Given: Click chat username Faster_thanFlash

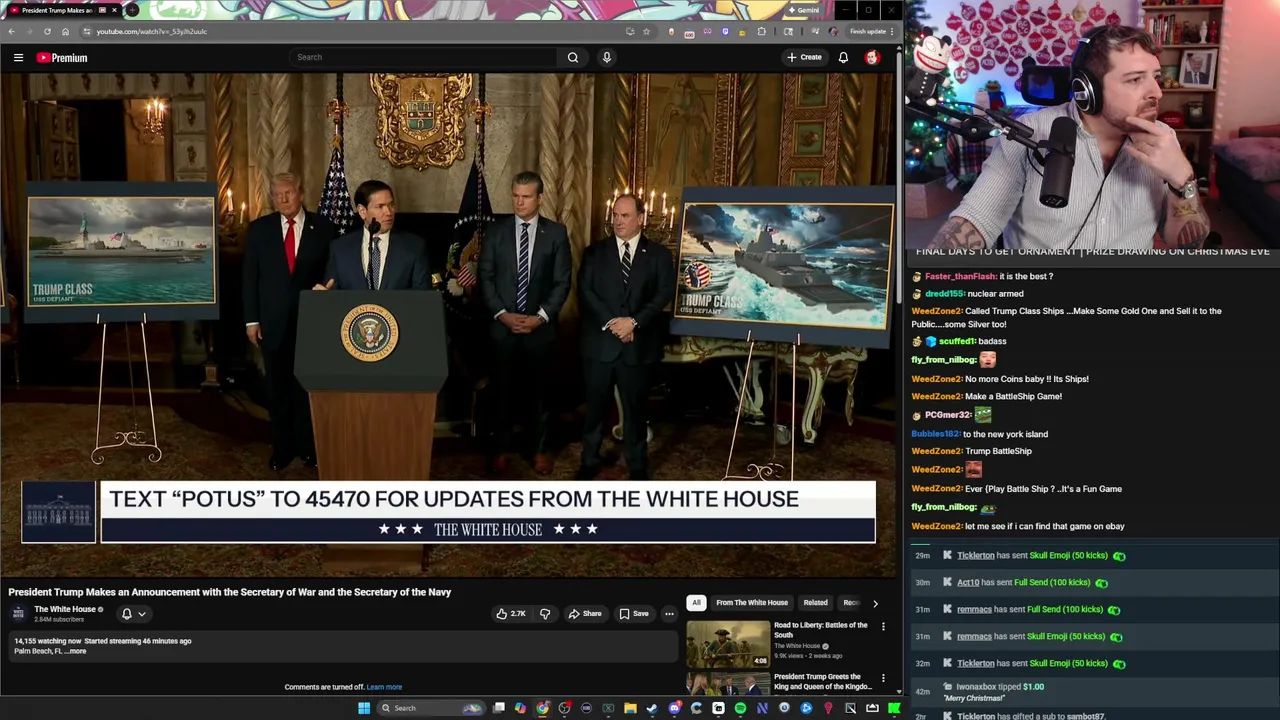Looking at the screenshot, I should point(960,276).
